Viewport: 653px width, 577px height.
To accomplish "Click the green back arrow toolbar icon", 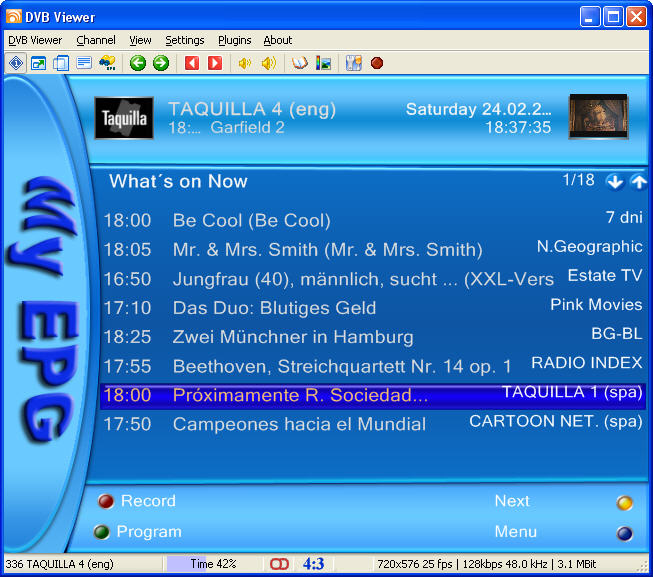I will [x=138, y=63].
